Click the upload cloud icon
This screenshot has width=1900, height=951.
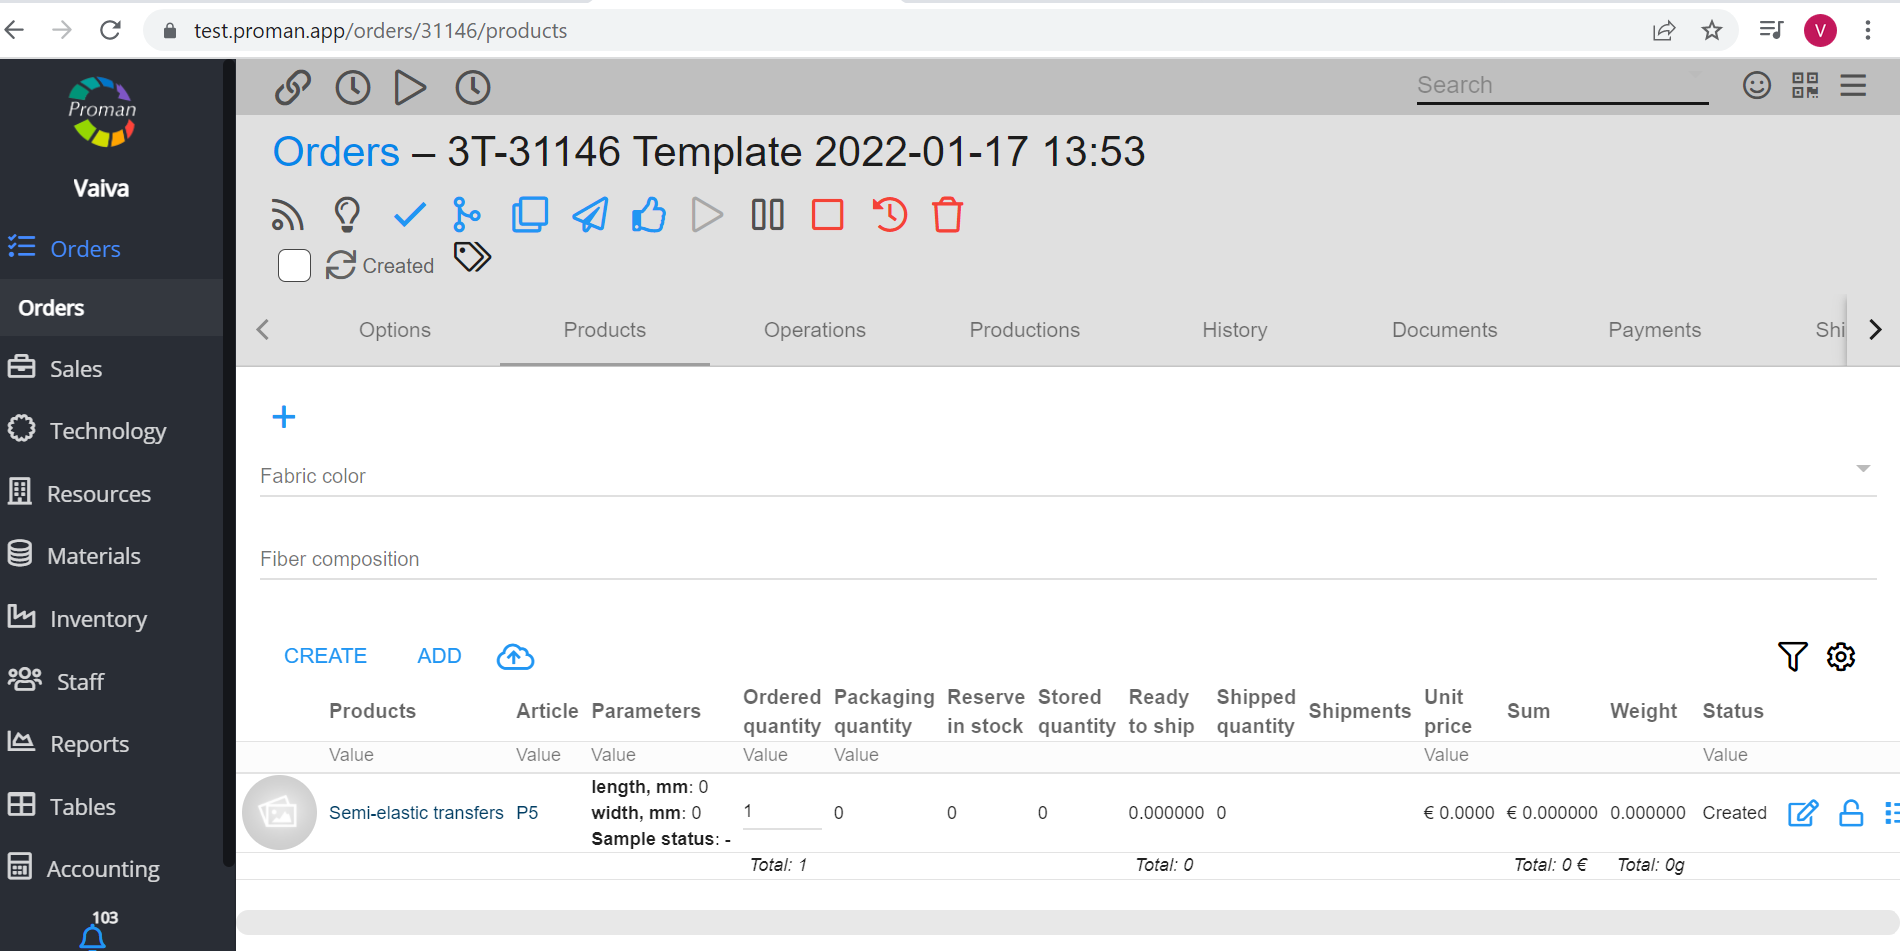515,657
